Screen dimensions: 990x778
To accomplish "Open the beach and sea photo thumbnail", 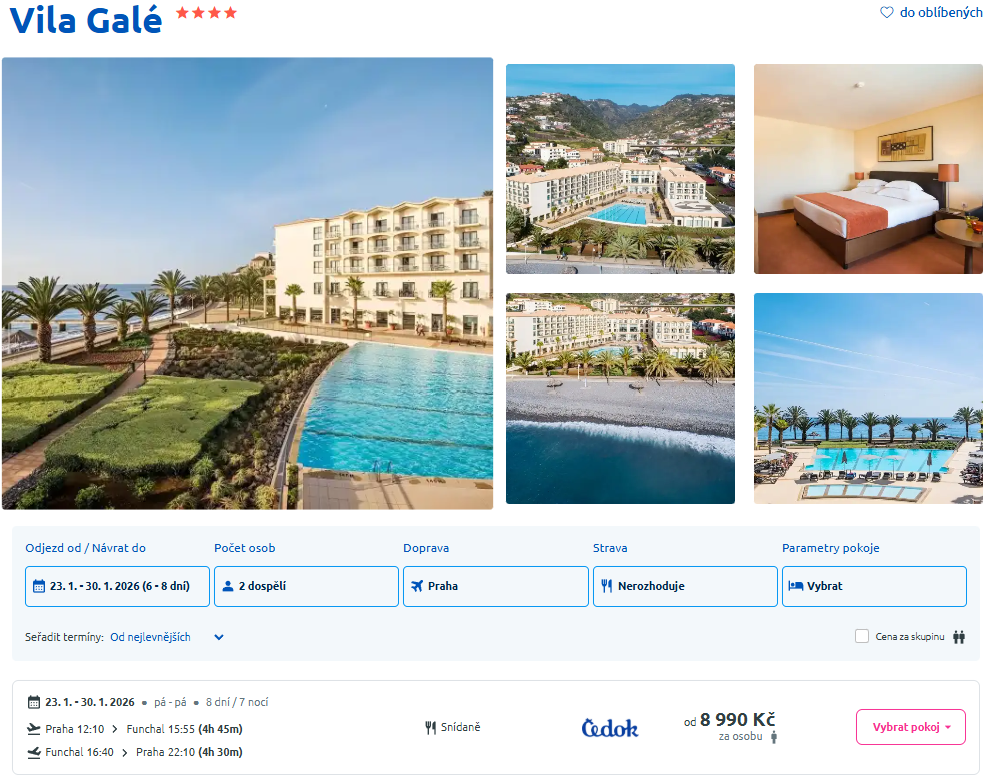I will (x=620, y=398).
